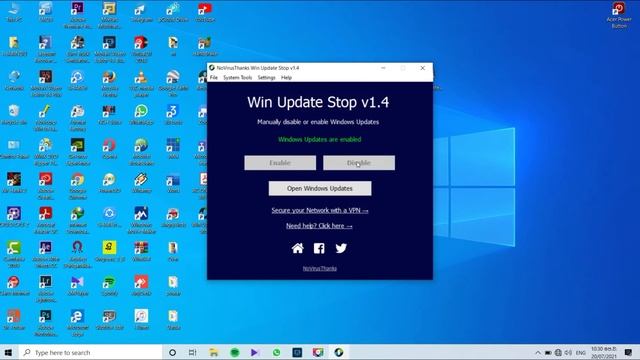This screenshot has height=360, width=640.
Task: Select the This PC desktop icon
Action: pyautogui.click(x=14, y=12)
